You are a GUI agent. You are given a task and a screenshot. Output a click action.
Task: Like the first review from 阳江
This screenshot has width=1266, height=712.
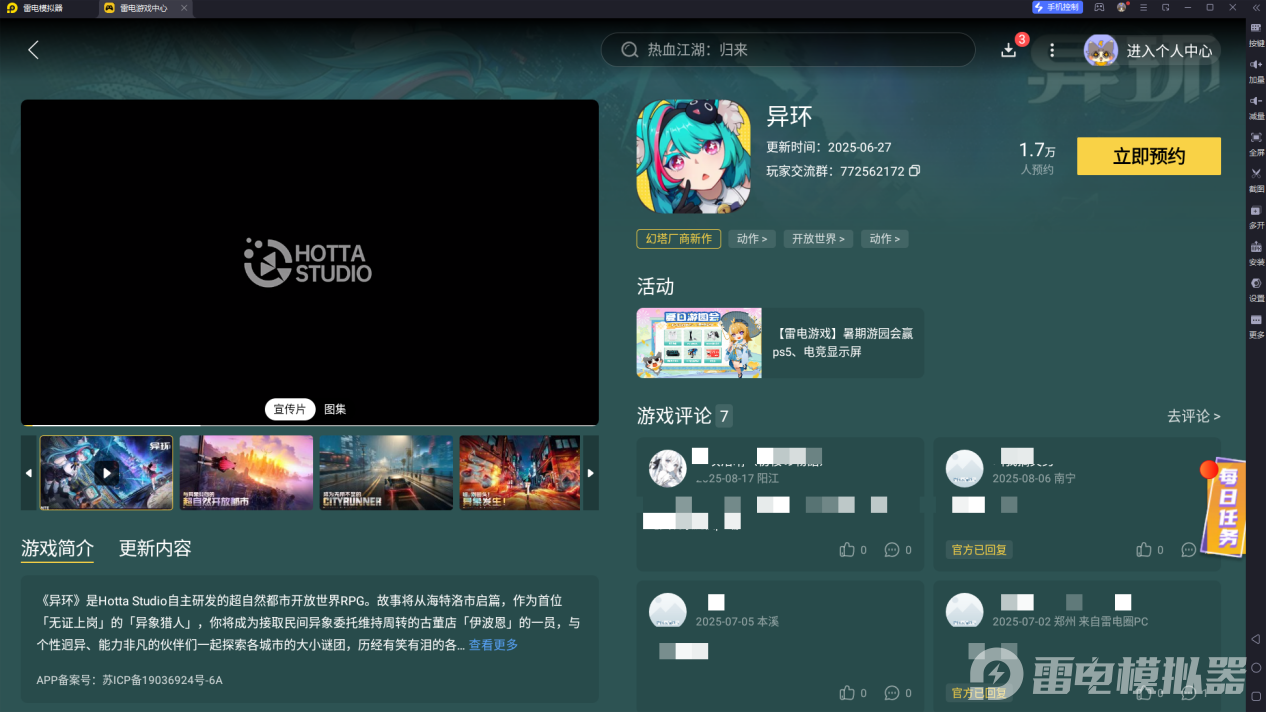tap(847, 550)
